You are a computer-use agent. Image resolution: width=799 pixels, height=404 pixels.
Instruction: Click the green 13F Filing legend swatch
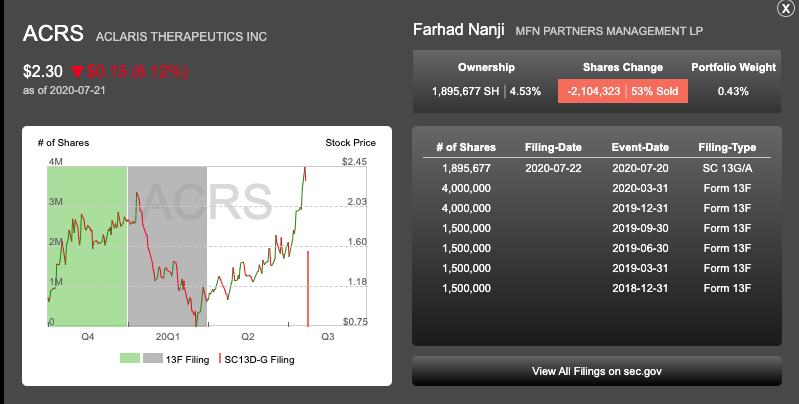click(x=130, y=358)
